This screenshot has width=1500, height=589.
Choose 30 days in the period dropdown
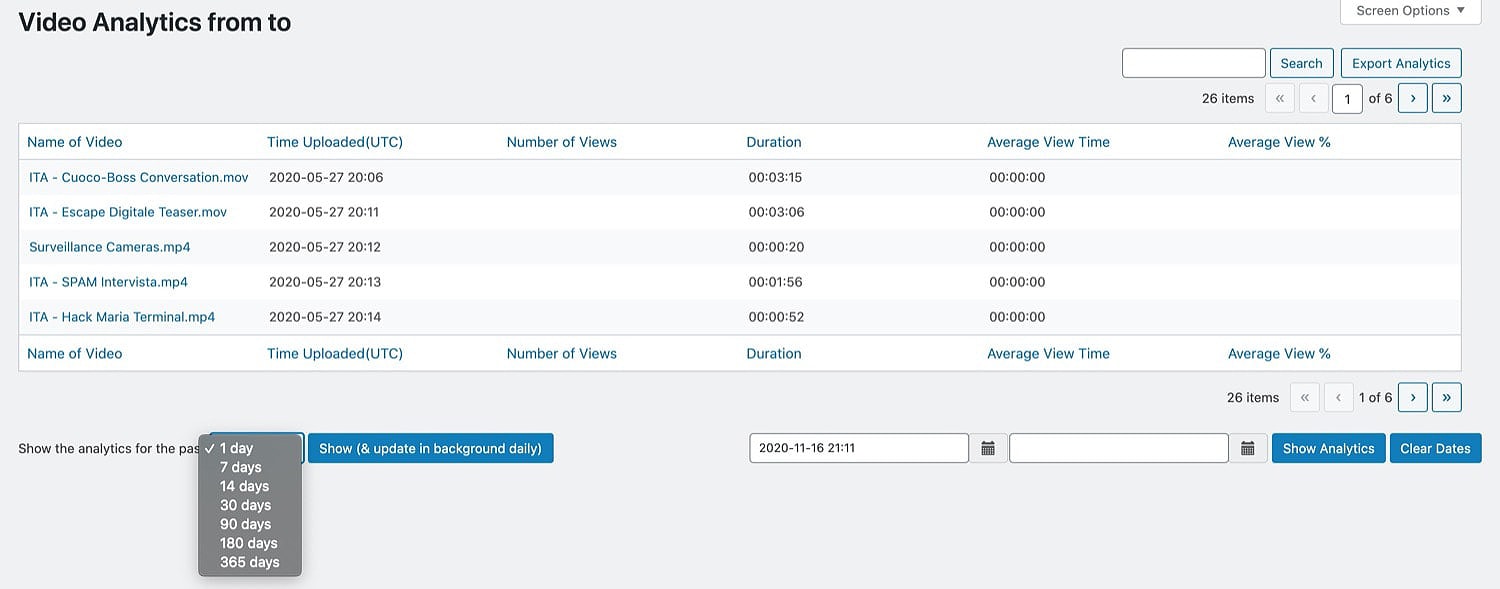(245, 505)
